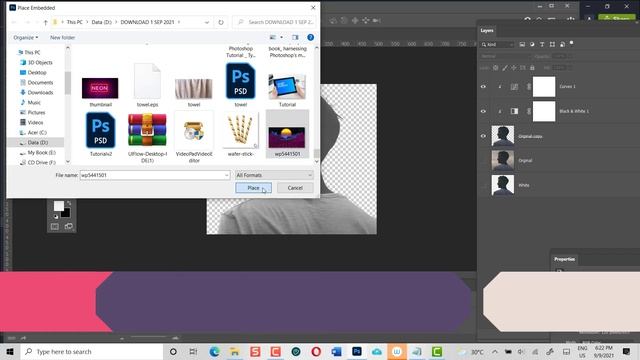Open Microsoft Edge from taskbar
Image resolution: width=640 pixels, height=360 pixels.
[x=214, y=351]
